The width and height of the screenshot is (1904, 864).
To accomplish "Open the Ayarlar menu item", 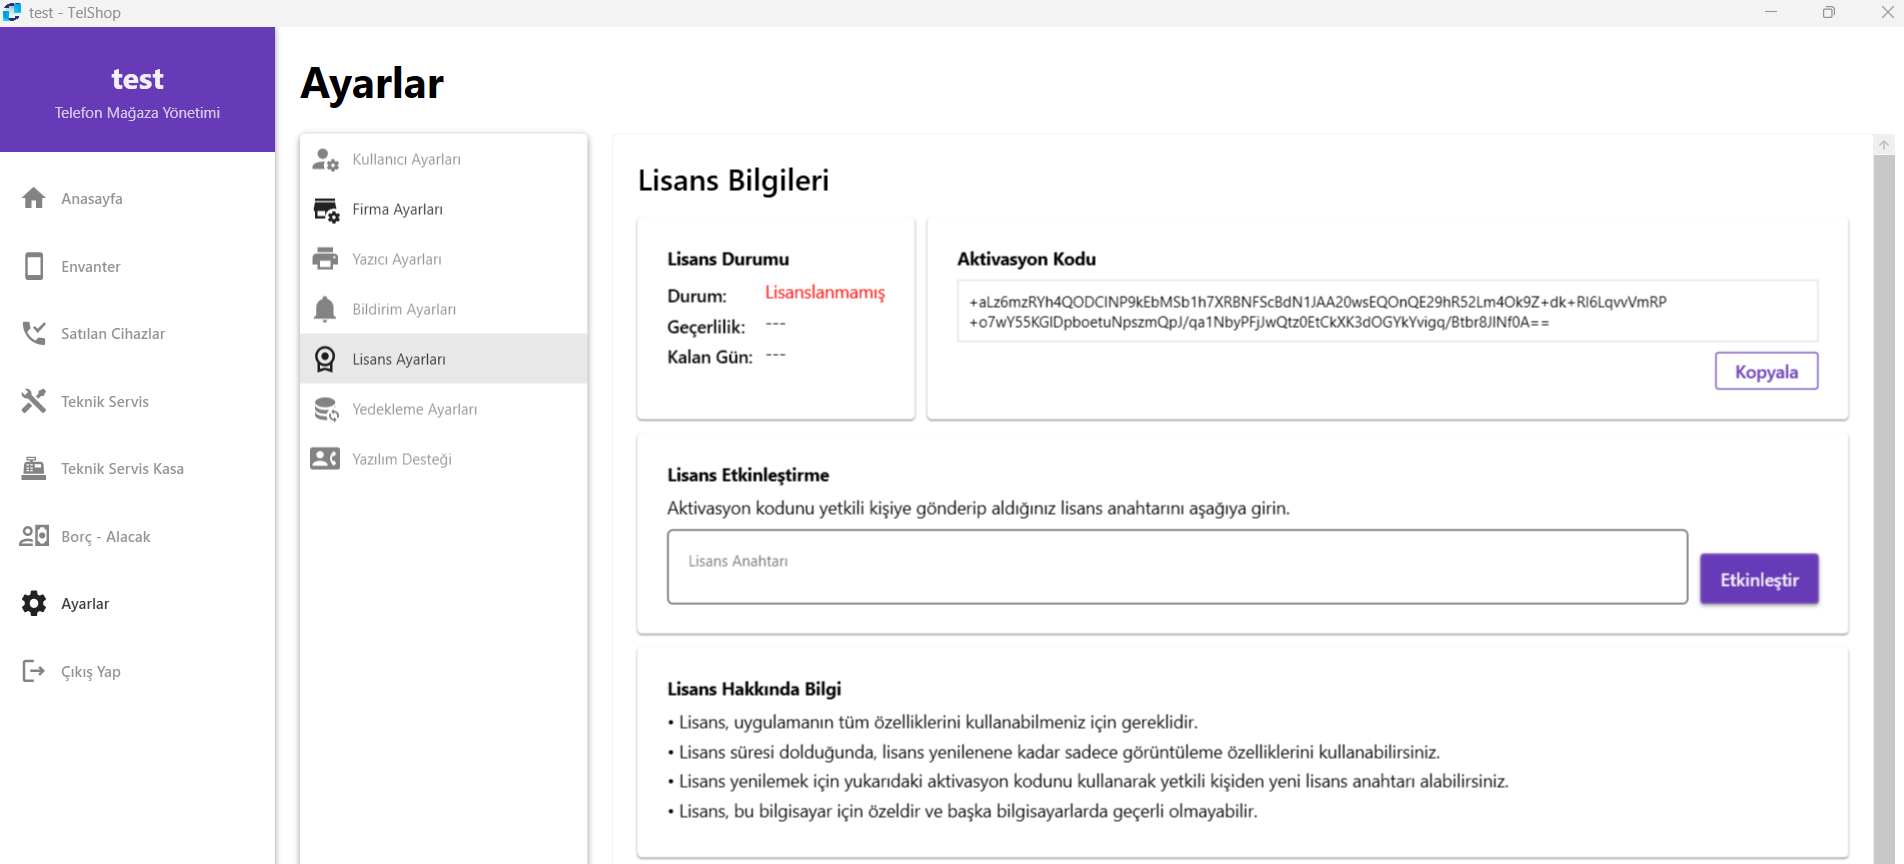I will pos(85,604).
